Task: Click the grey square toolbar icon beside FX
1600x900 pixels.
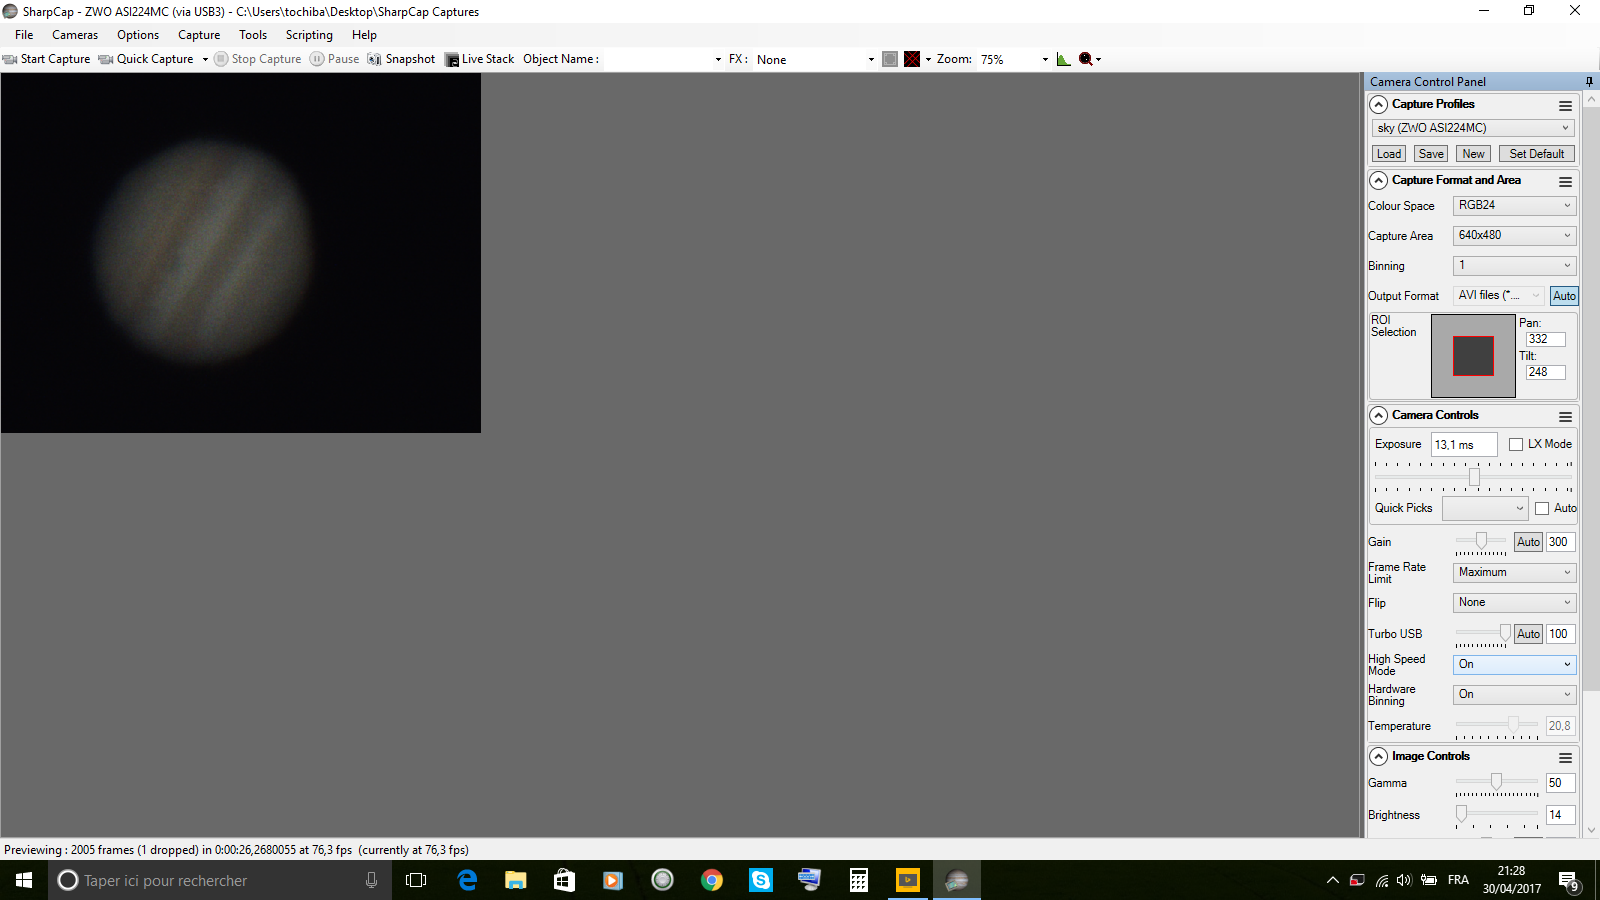Action: [x=890, y=59]
